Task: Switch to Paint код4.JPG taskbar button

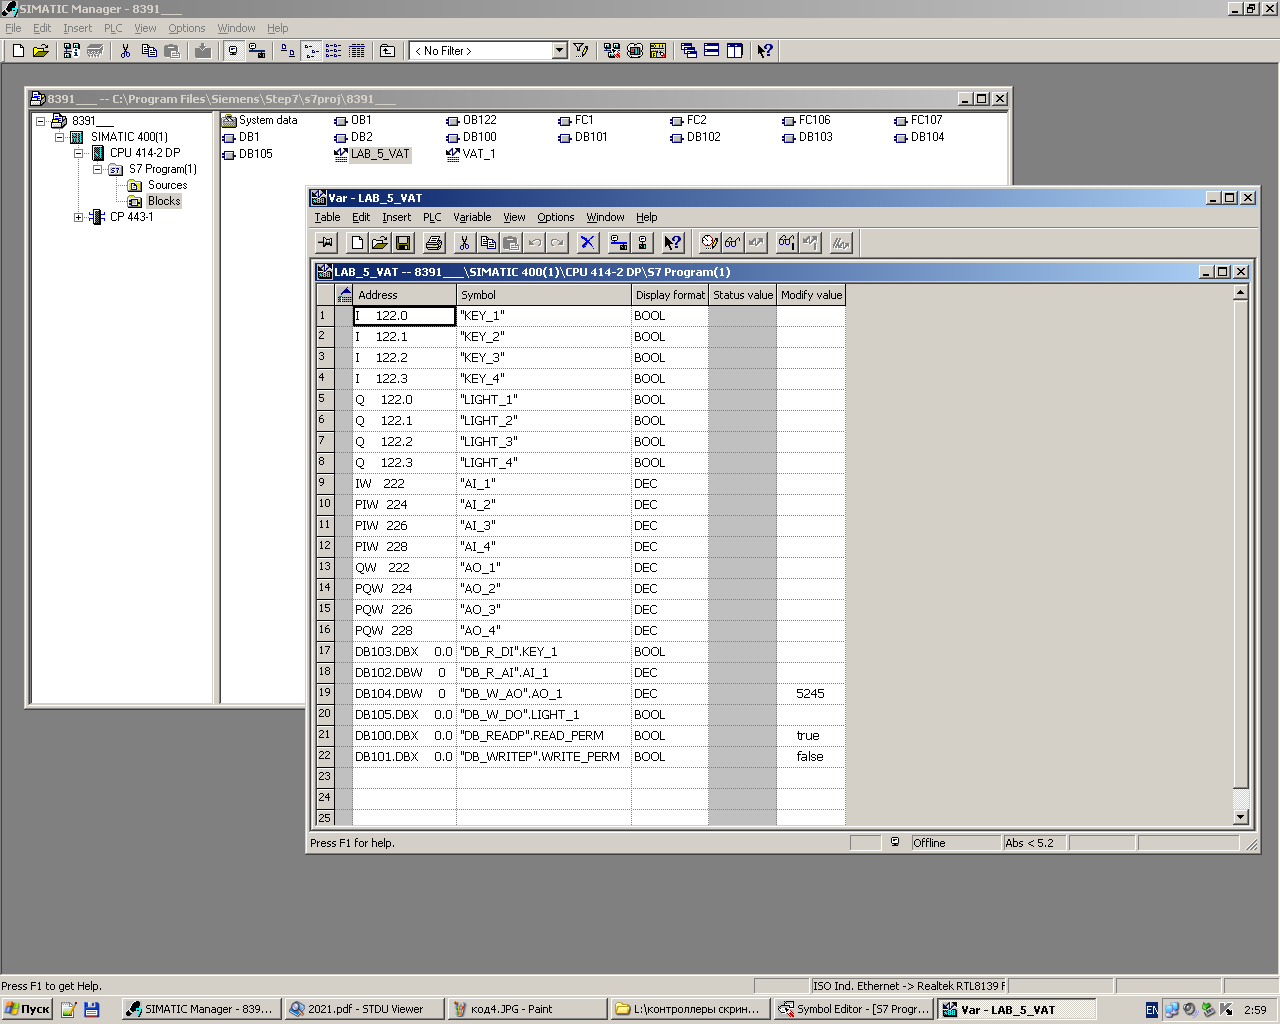Action: [527, 1009]
